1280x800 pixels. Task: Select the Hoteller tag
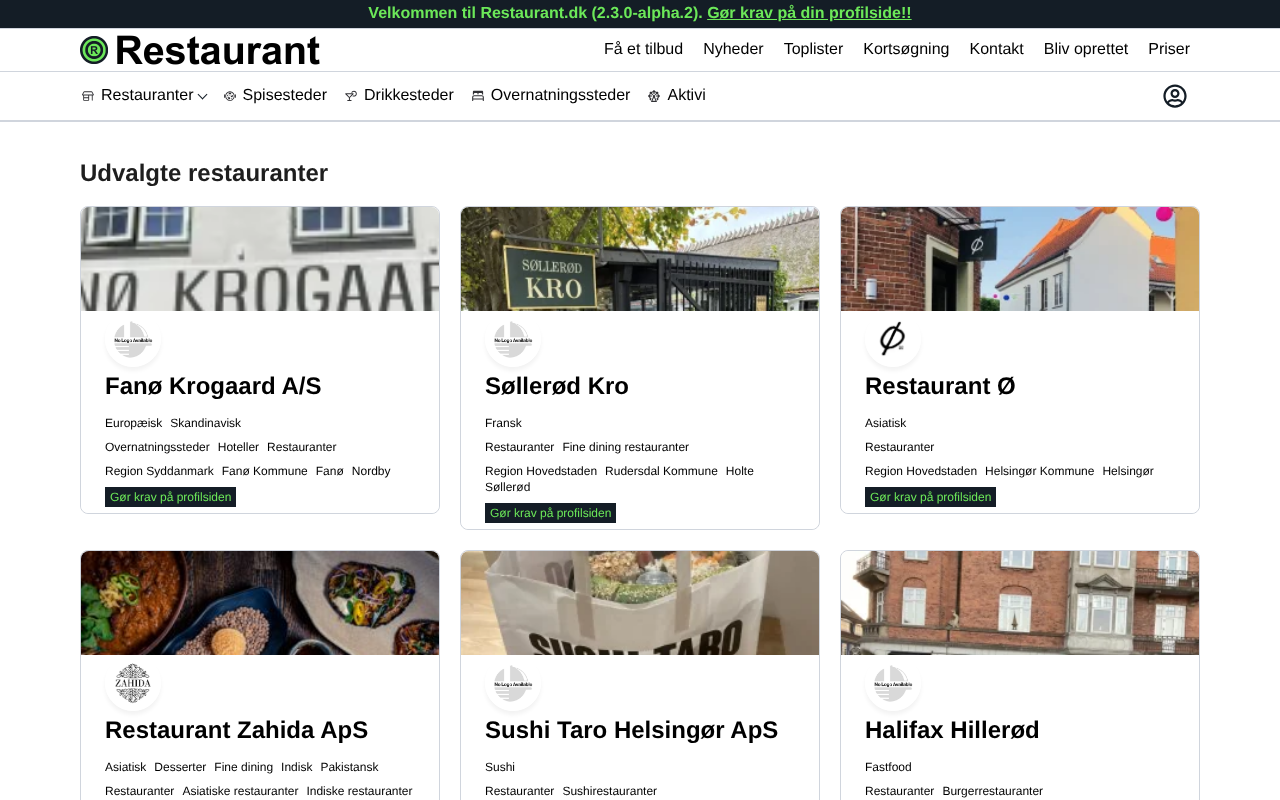tap(238, 447)
